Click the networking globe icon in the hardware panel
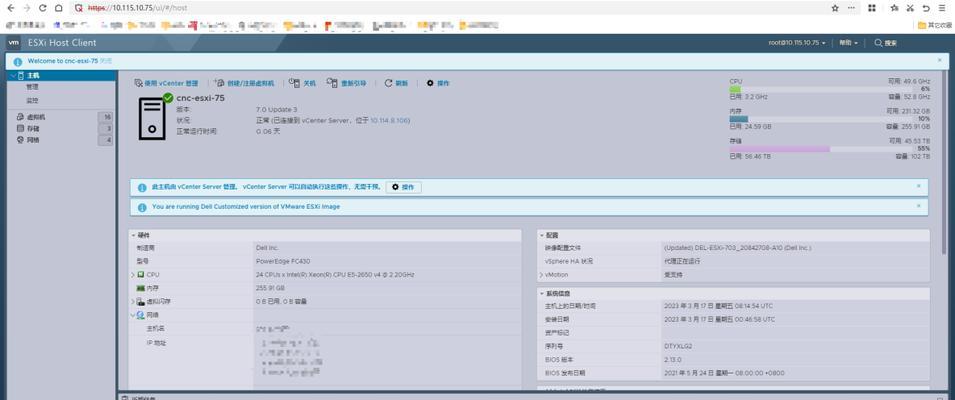The image size is (955, 400). 140,315
